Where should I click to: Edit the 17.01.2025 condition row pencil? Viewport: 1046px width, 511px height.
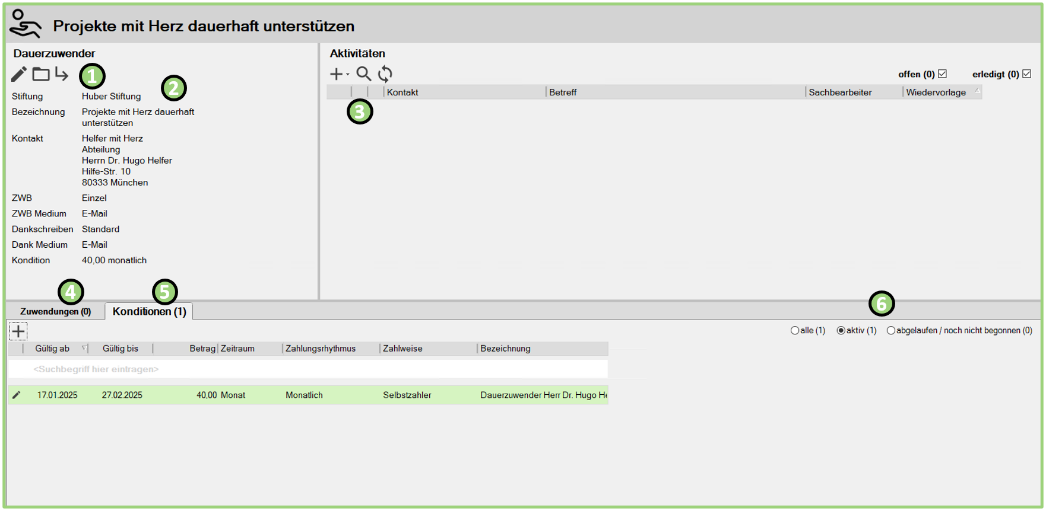tap(16, 395)
